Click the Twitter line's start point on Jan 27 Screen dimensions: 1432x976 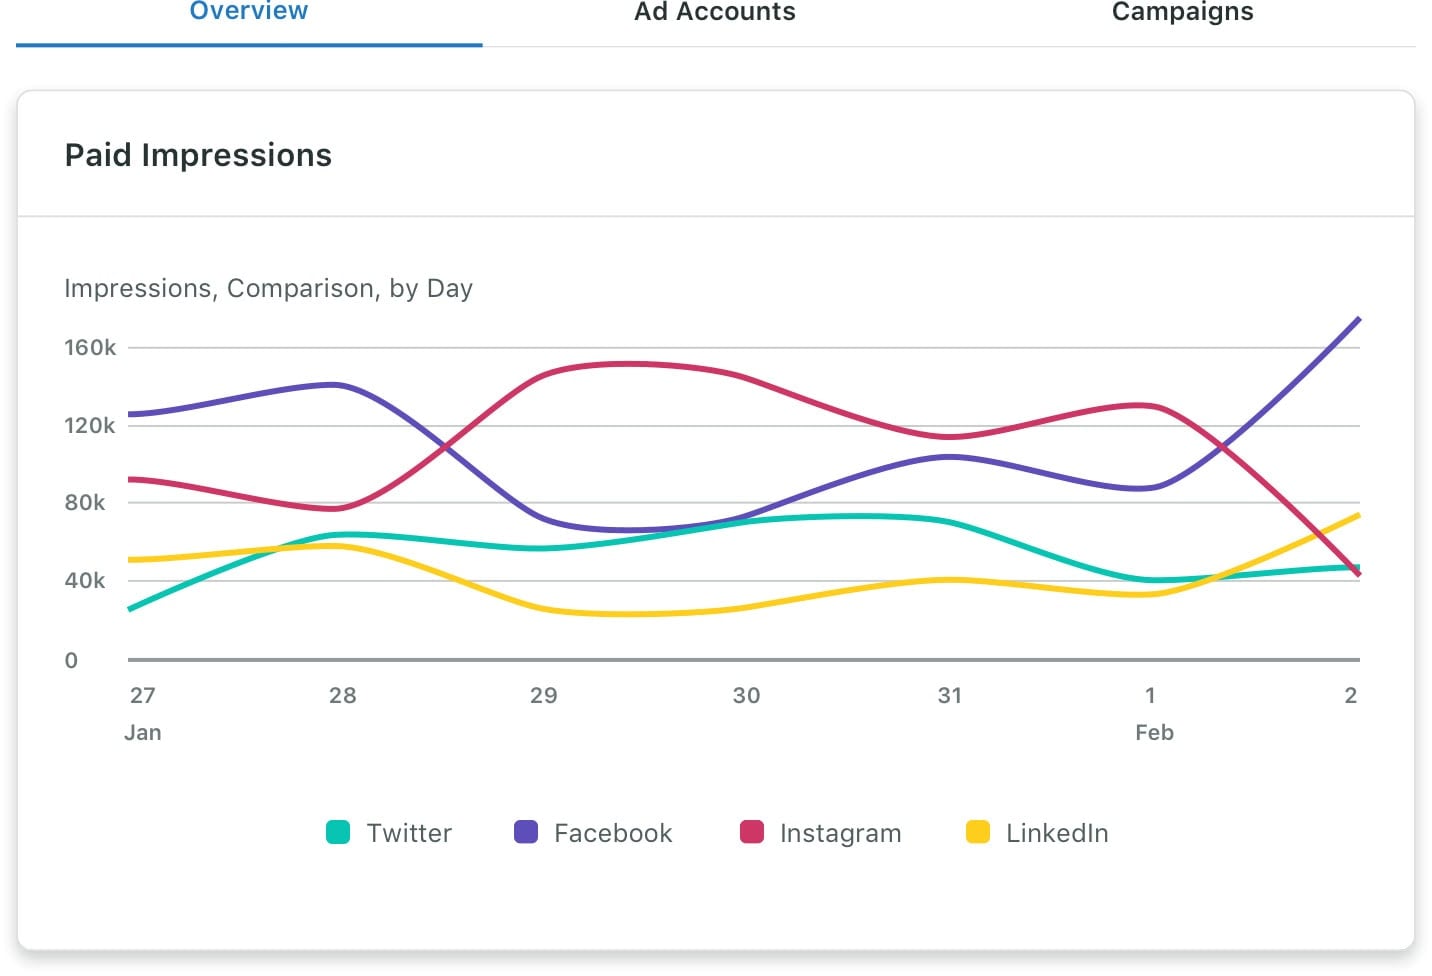[130, 609]
